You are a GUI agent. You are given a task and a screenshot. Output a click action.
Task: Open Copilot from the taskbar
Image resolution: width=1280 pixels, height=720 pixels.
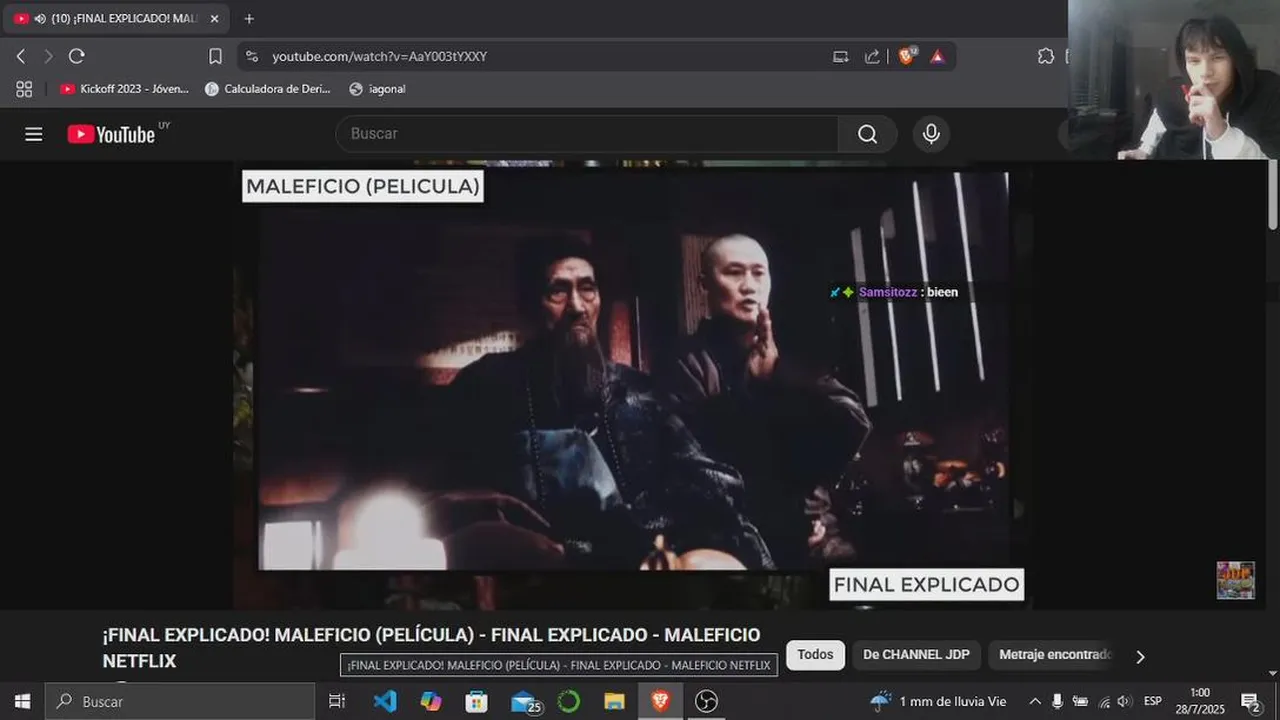click(431, 701)
